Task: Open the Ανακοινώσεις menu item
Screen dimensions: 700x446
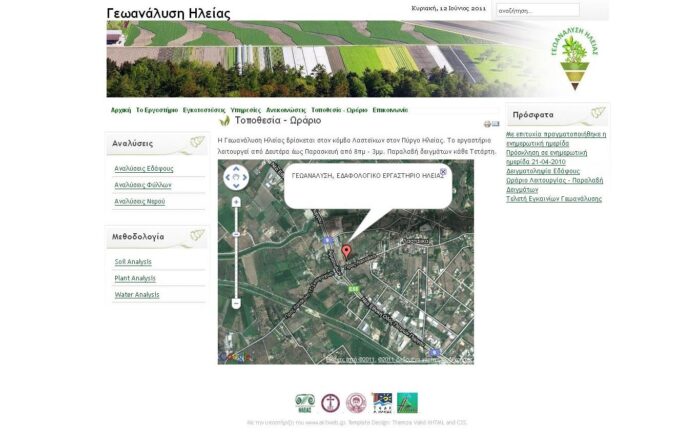Action: (x=286, y=110)
